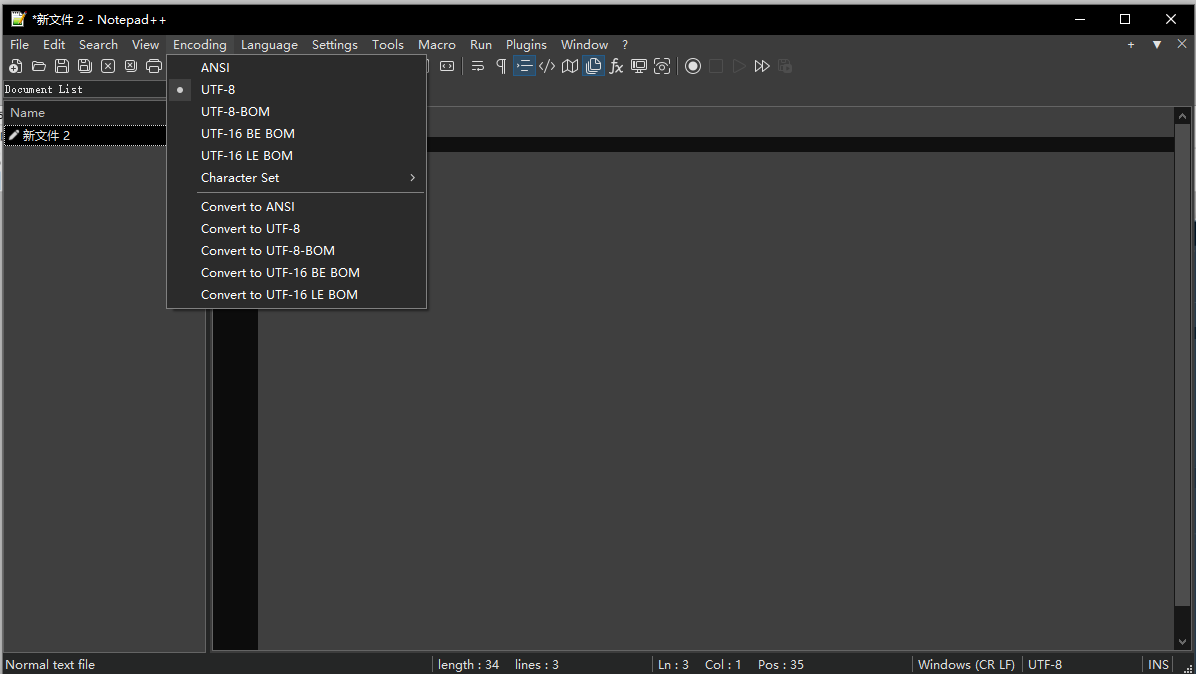Open the File menu

pos(19,44)
